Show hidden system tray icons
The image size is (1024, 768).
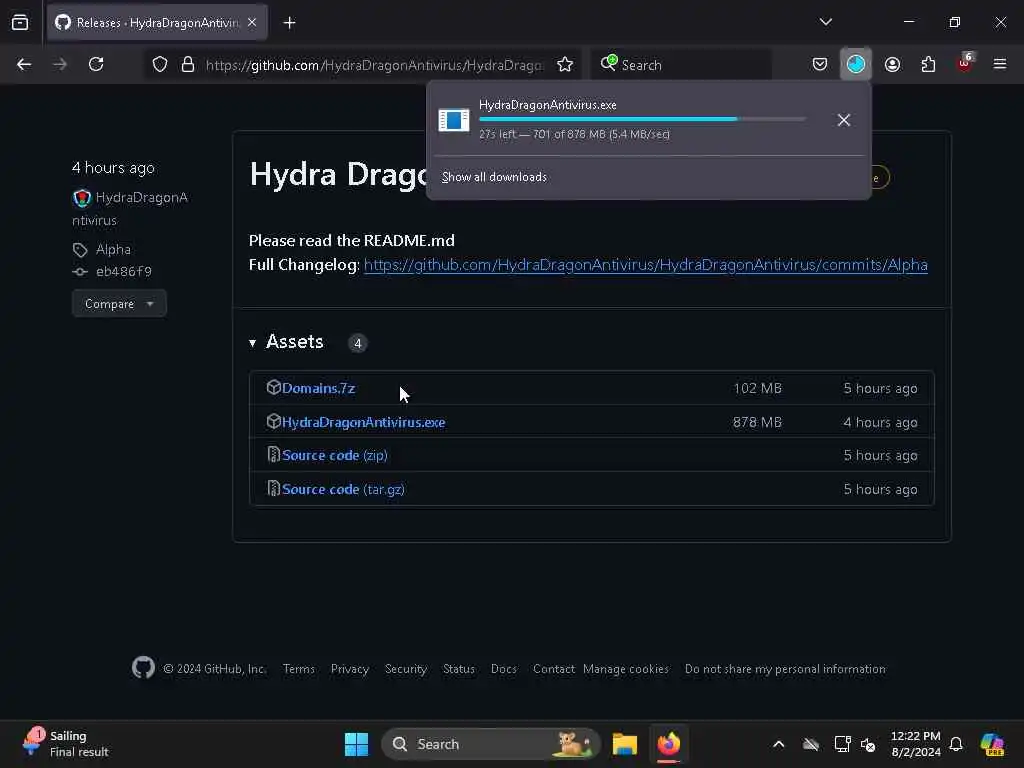coord(778,744)
